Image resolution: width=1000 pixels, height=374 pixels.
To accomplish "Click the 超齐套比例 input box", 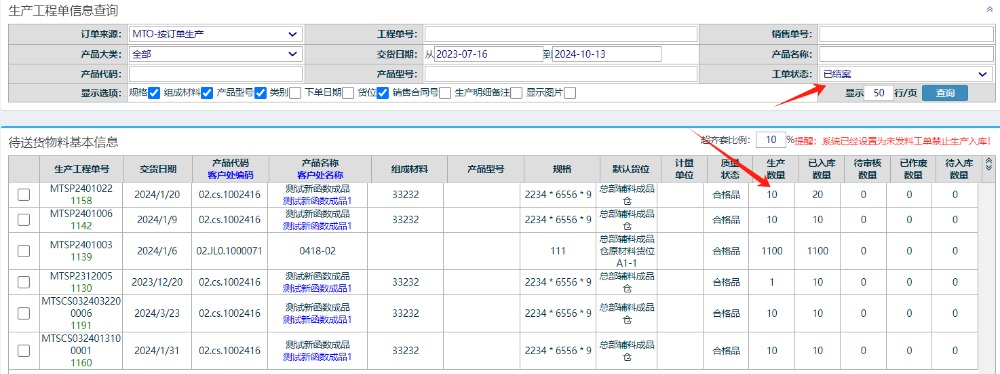I will tap(770, 140).
